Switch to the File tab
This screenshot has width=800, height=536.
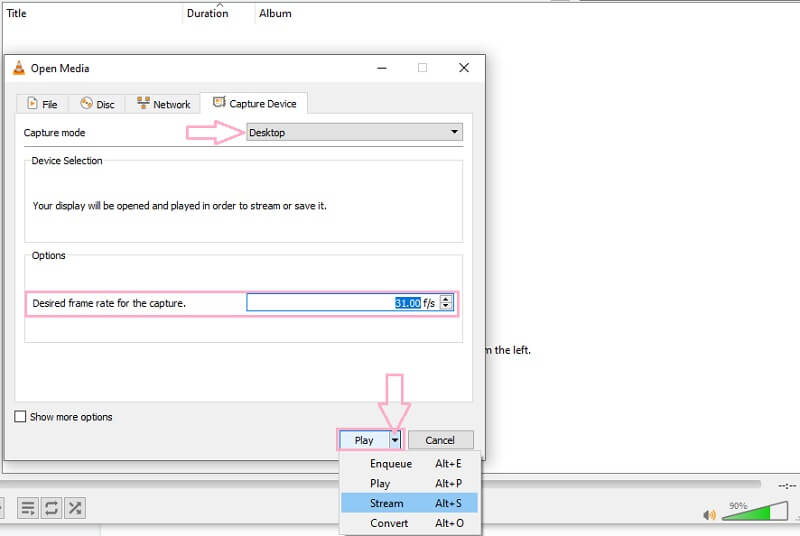(42, 104)
